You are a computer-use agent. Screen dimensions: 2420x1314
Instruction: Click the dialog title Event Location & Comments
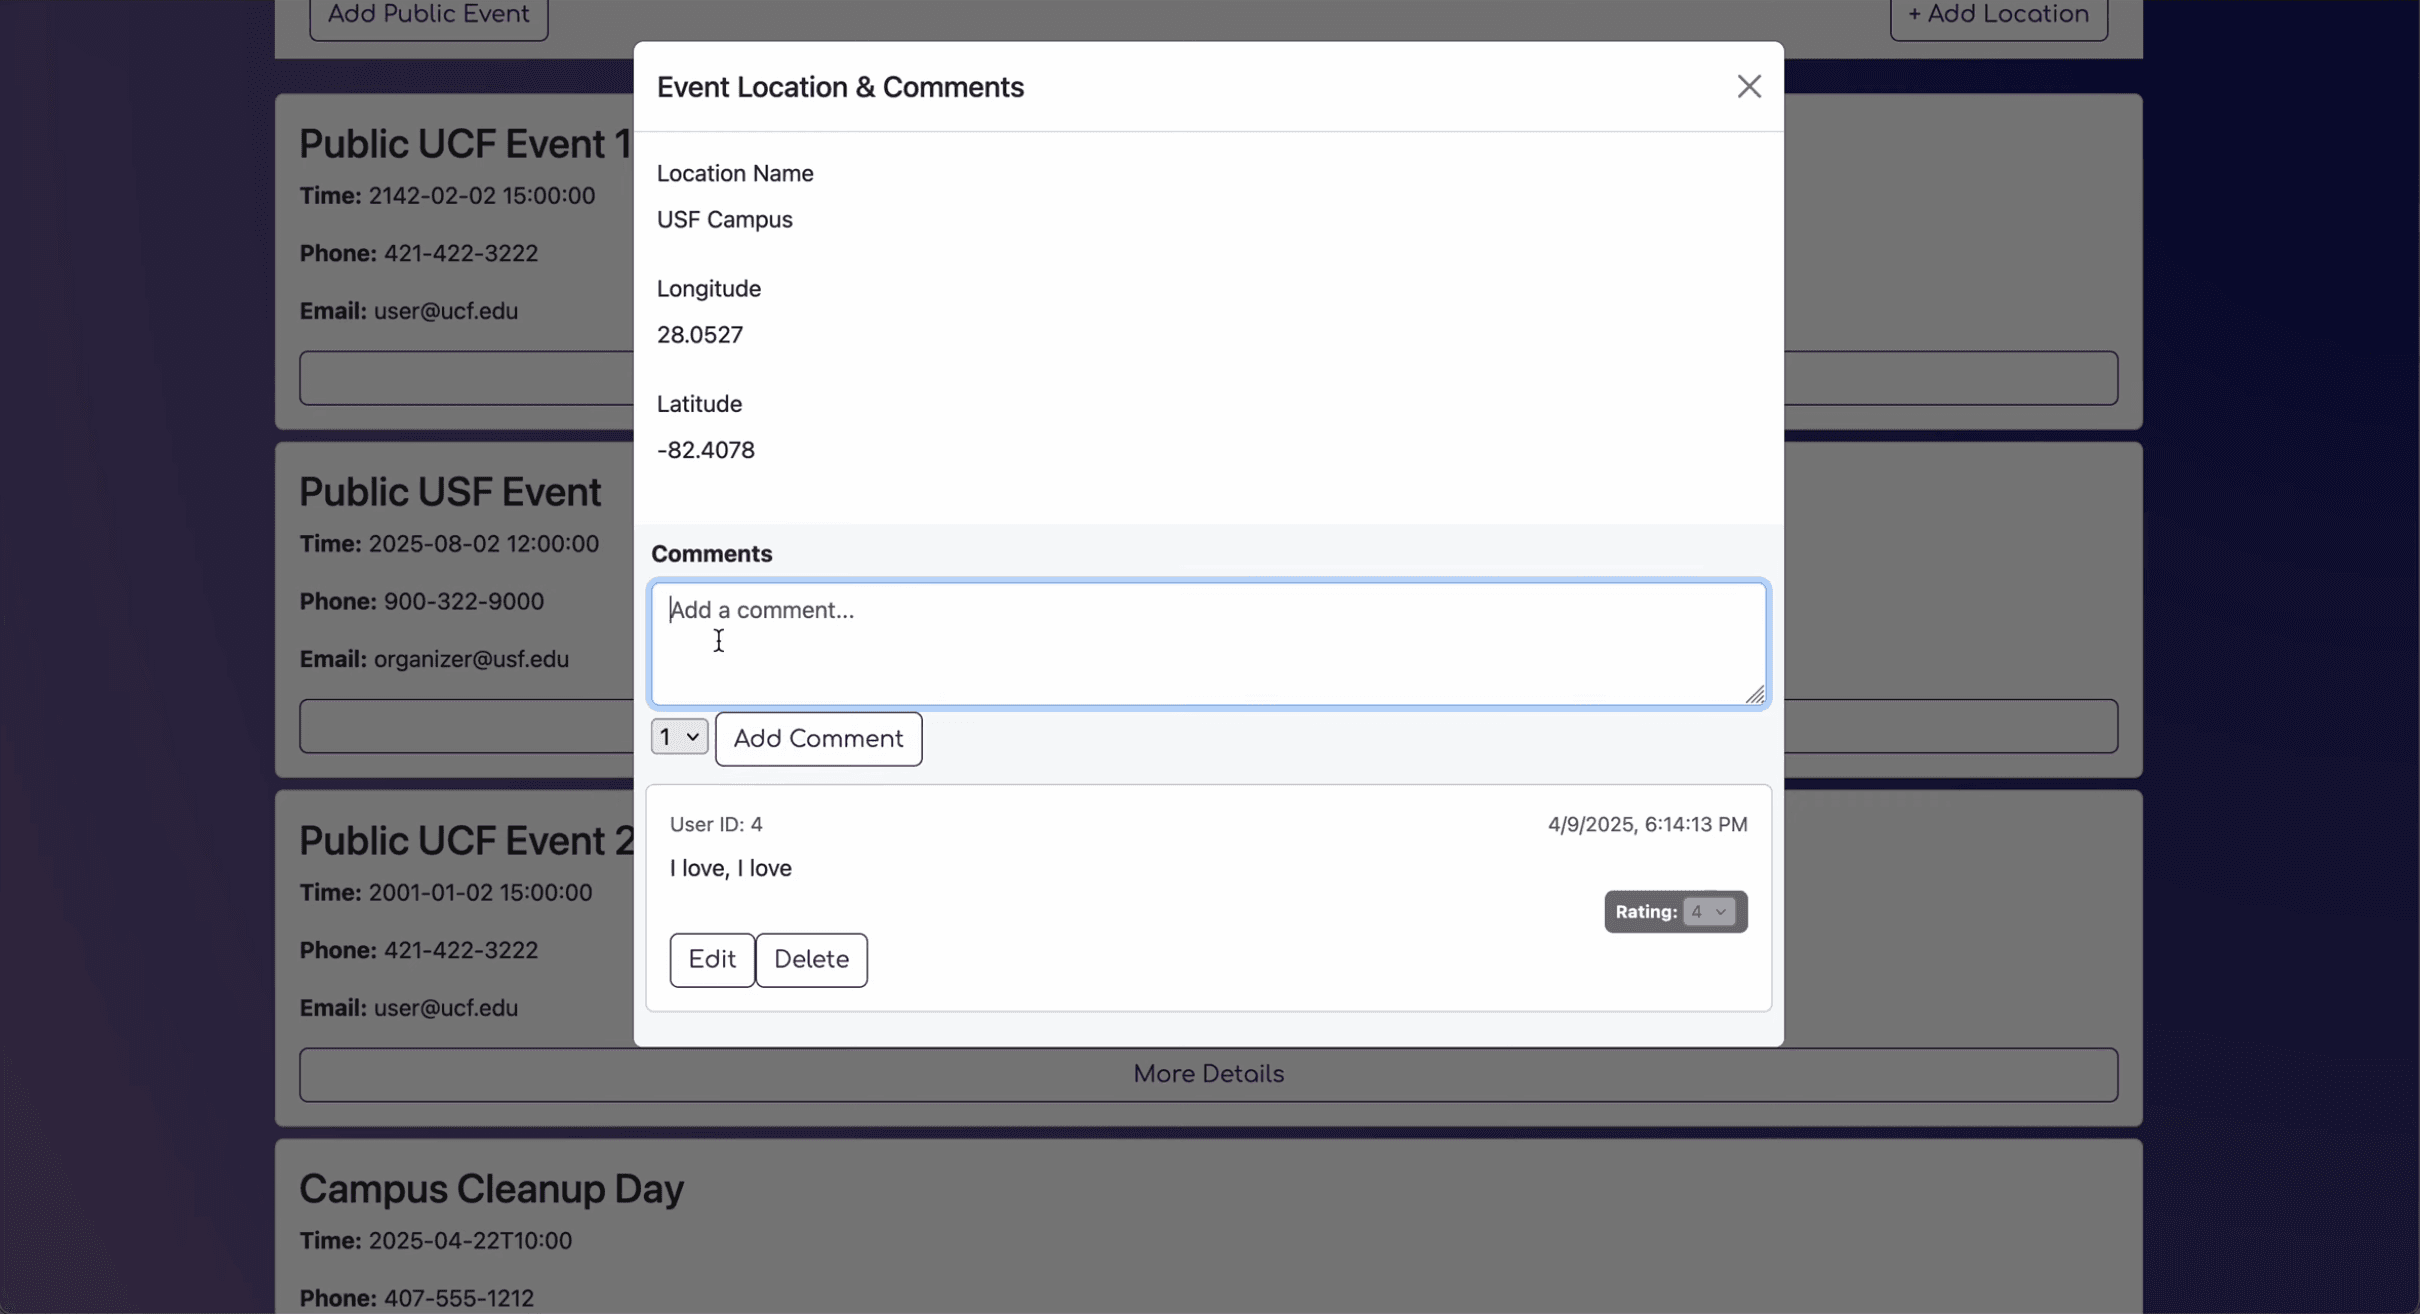(840, 87)
